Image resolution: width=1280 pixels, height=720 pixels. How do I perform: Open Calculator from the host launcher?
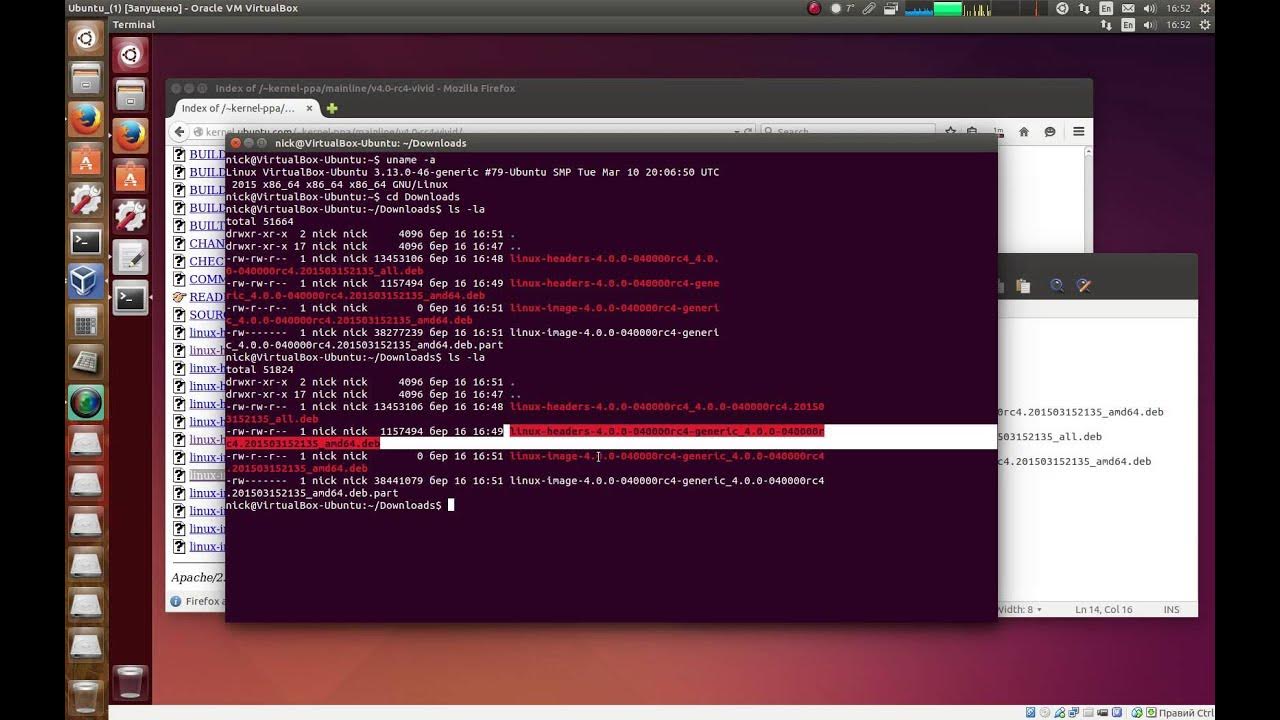point(86,320)
